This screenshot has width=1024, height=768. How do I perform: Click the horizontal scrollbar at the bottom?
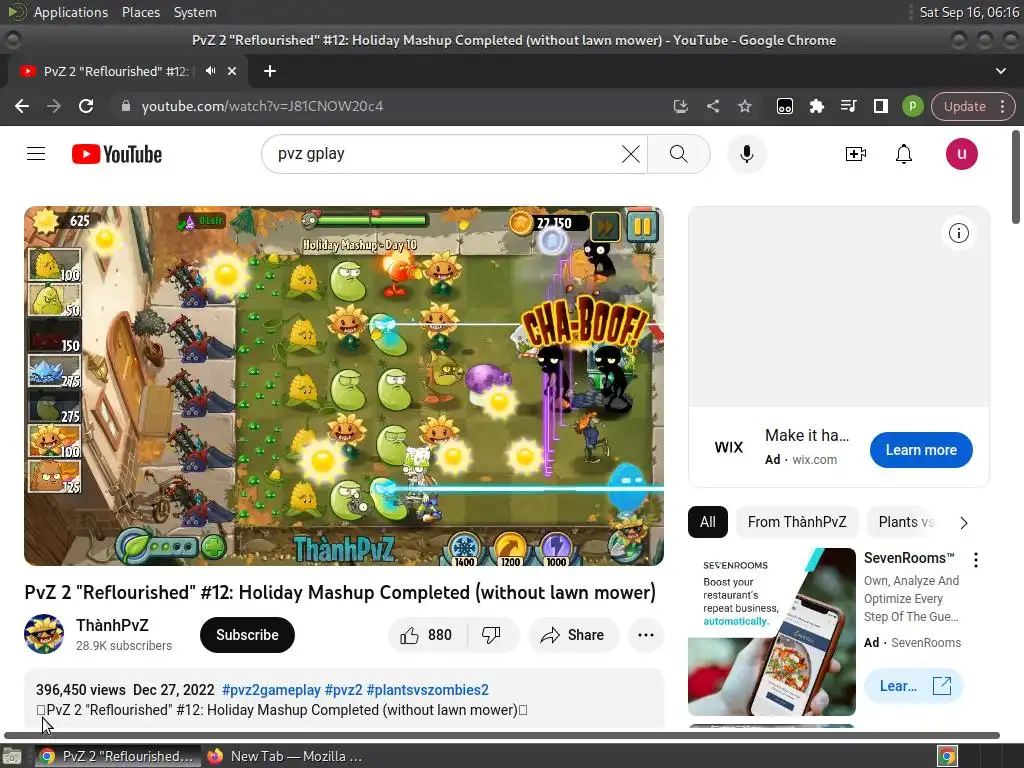[x=502, y=735]
